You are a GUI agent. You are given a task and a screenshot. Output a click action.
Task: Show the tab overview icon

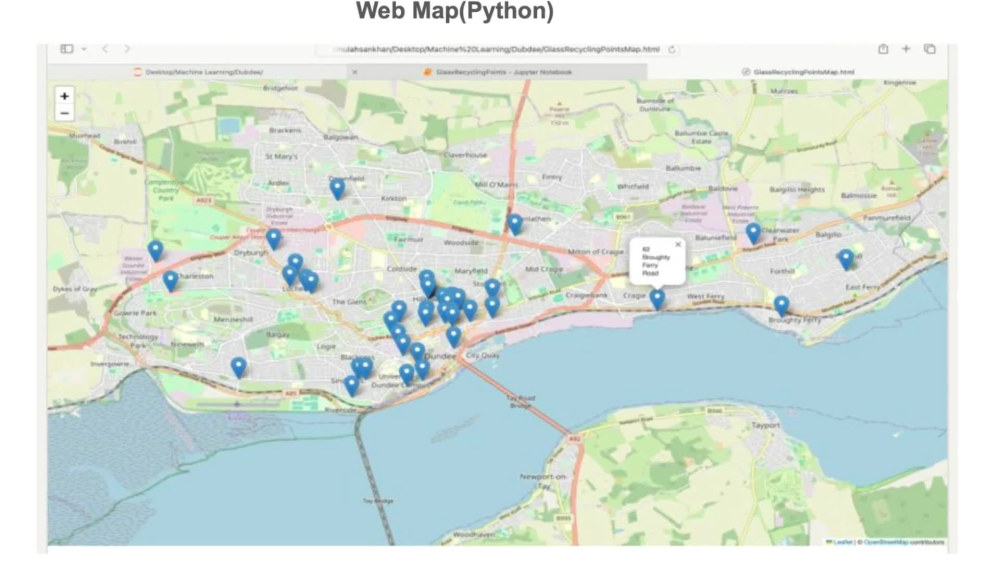(930, 49)
